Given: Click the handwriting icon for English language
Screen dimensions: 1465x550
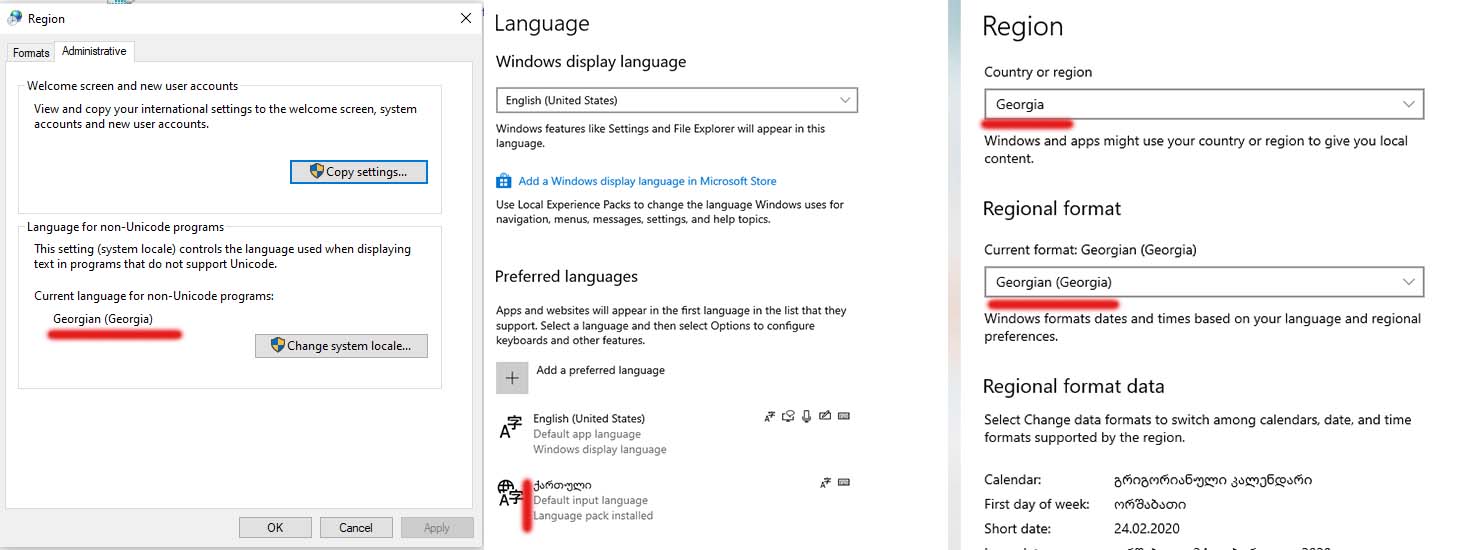Looking at the screenshot, I should [826, 416].
